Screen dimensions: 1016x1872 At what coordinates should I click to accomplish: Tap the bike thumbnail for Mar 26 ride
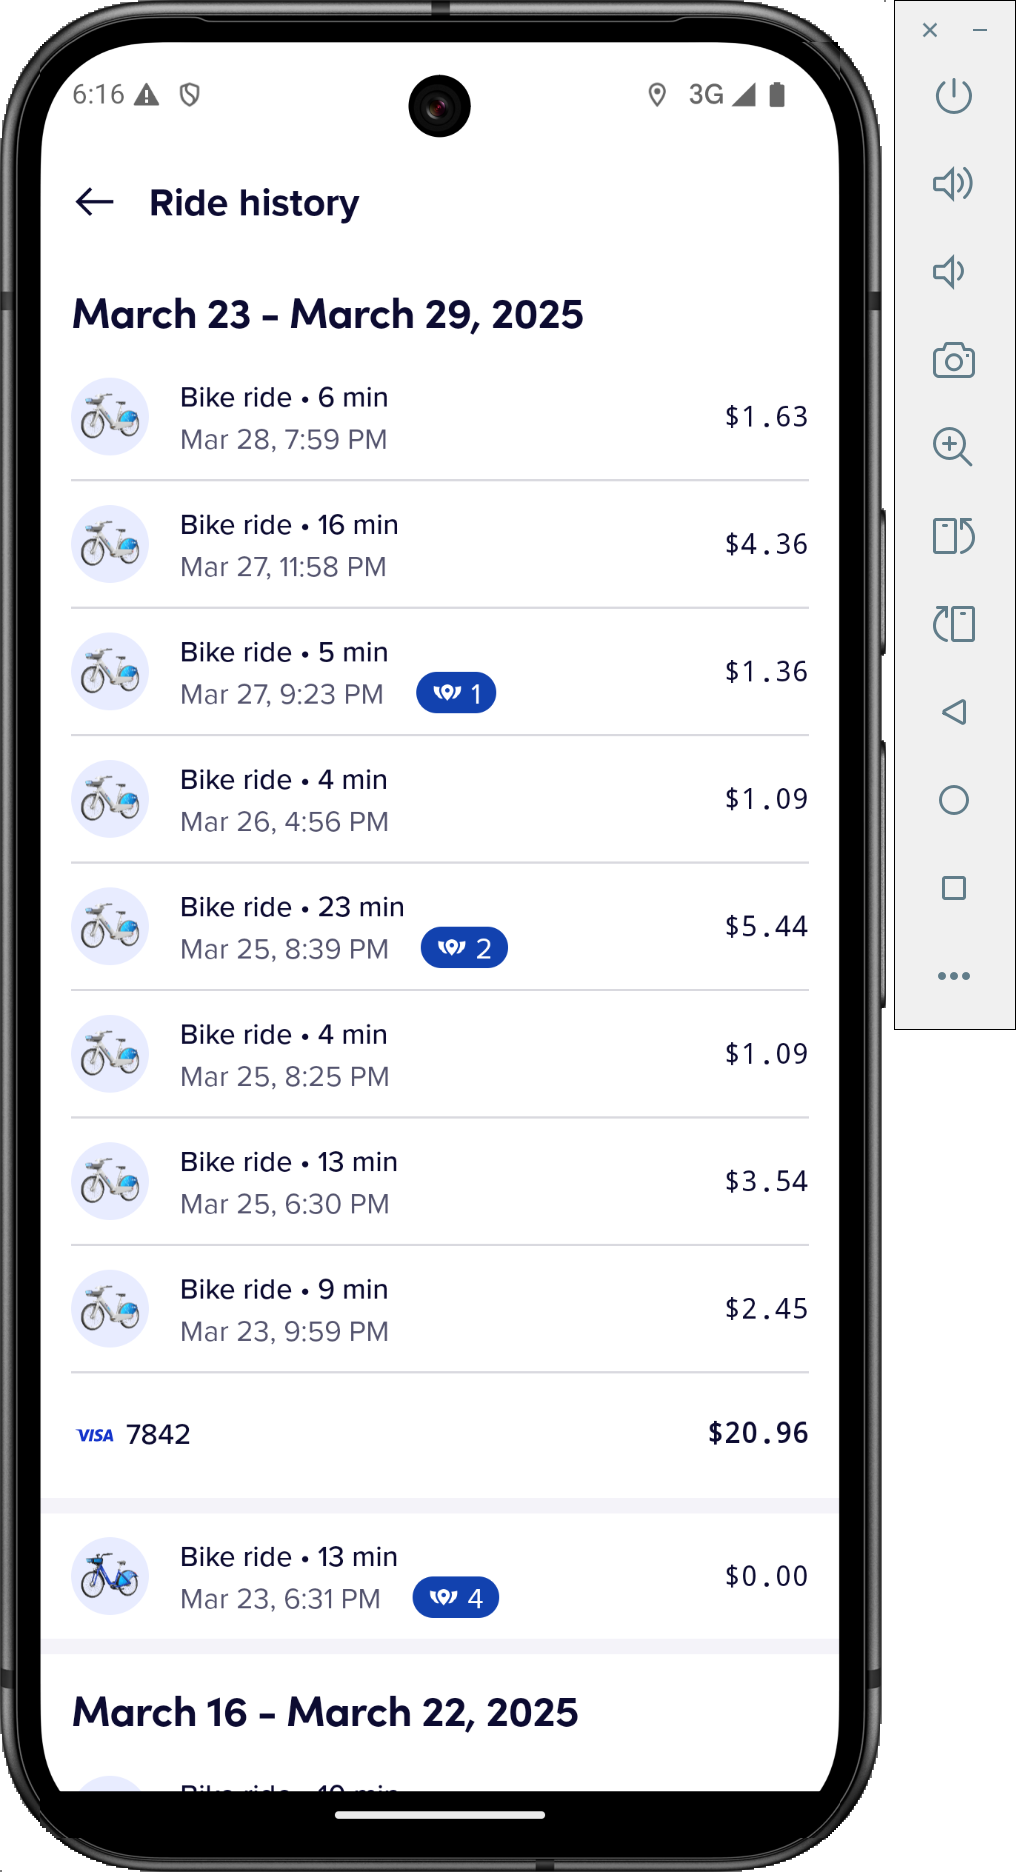tap(110, 800)
